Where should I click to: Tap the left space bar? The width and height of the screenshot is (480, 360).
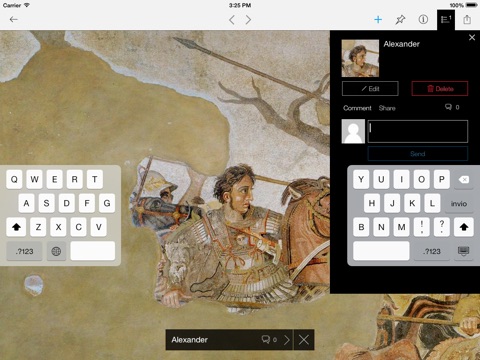[93, 251]
